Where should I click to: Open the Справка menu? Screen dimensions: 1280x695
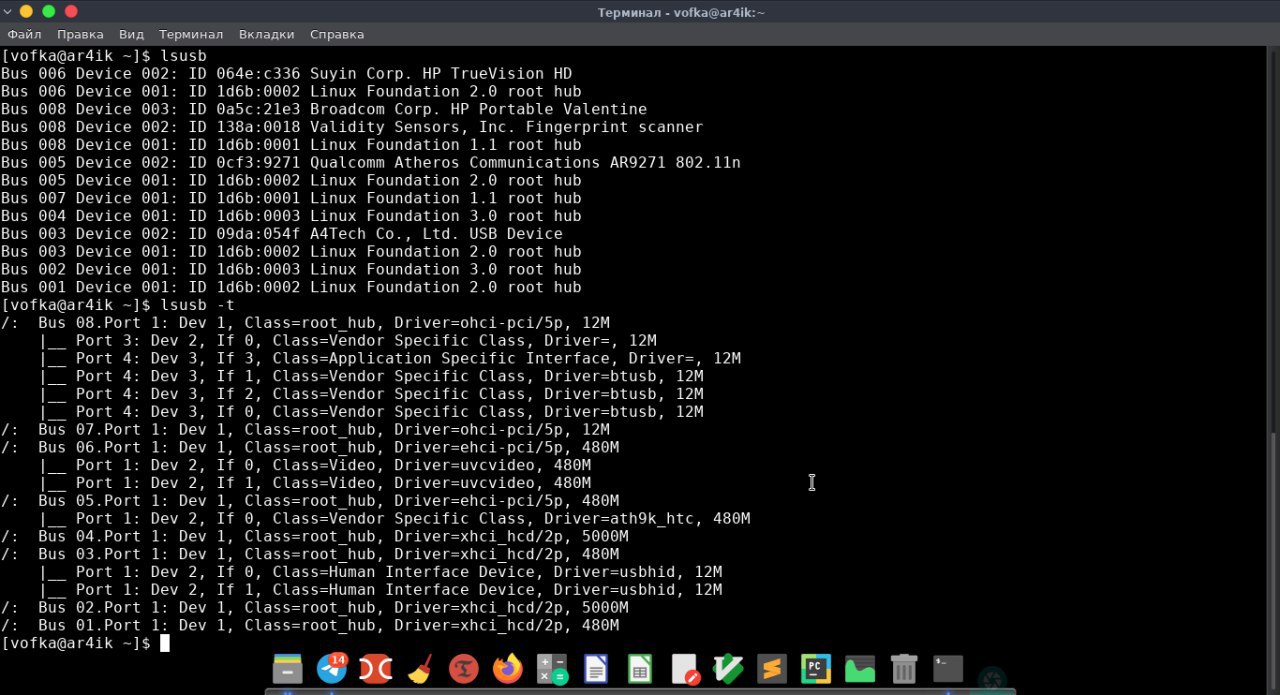tap(337, 34)
